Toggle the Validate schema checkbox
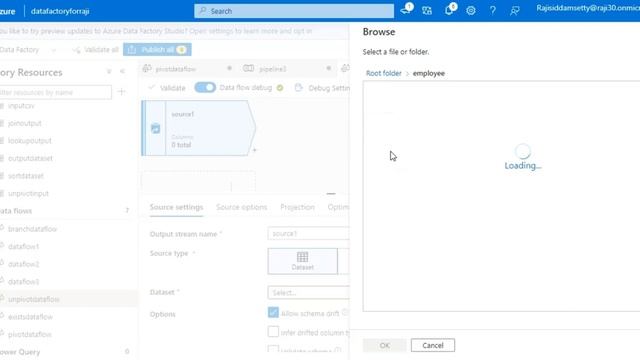Screen dimensions: 640x360 pyautogui.click(x=273, y=349)
